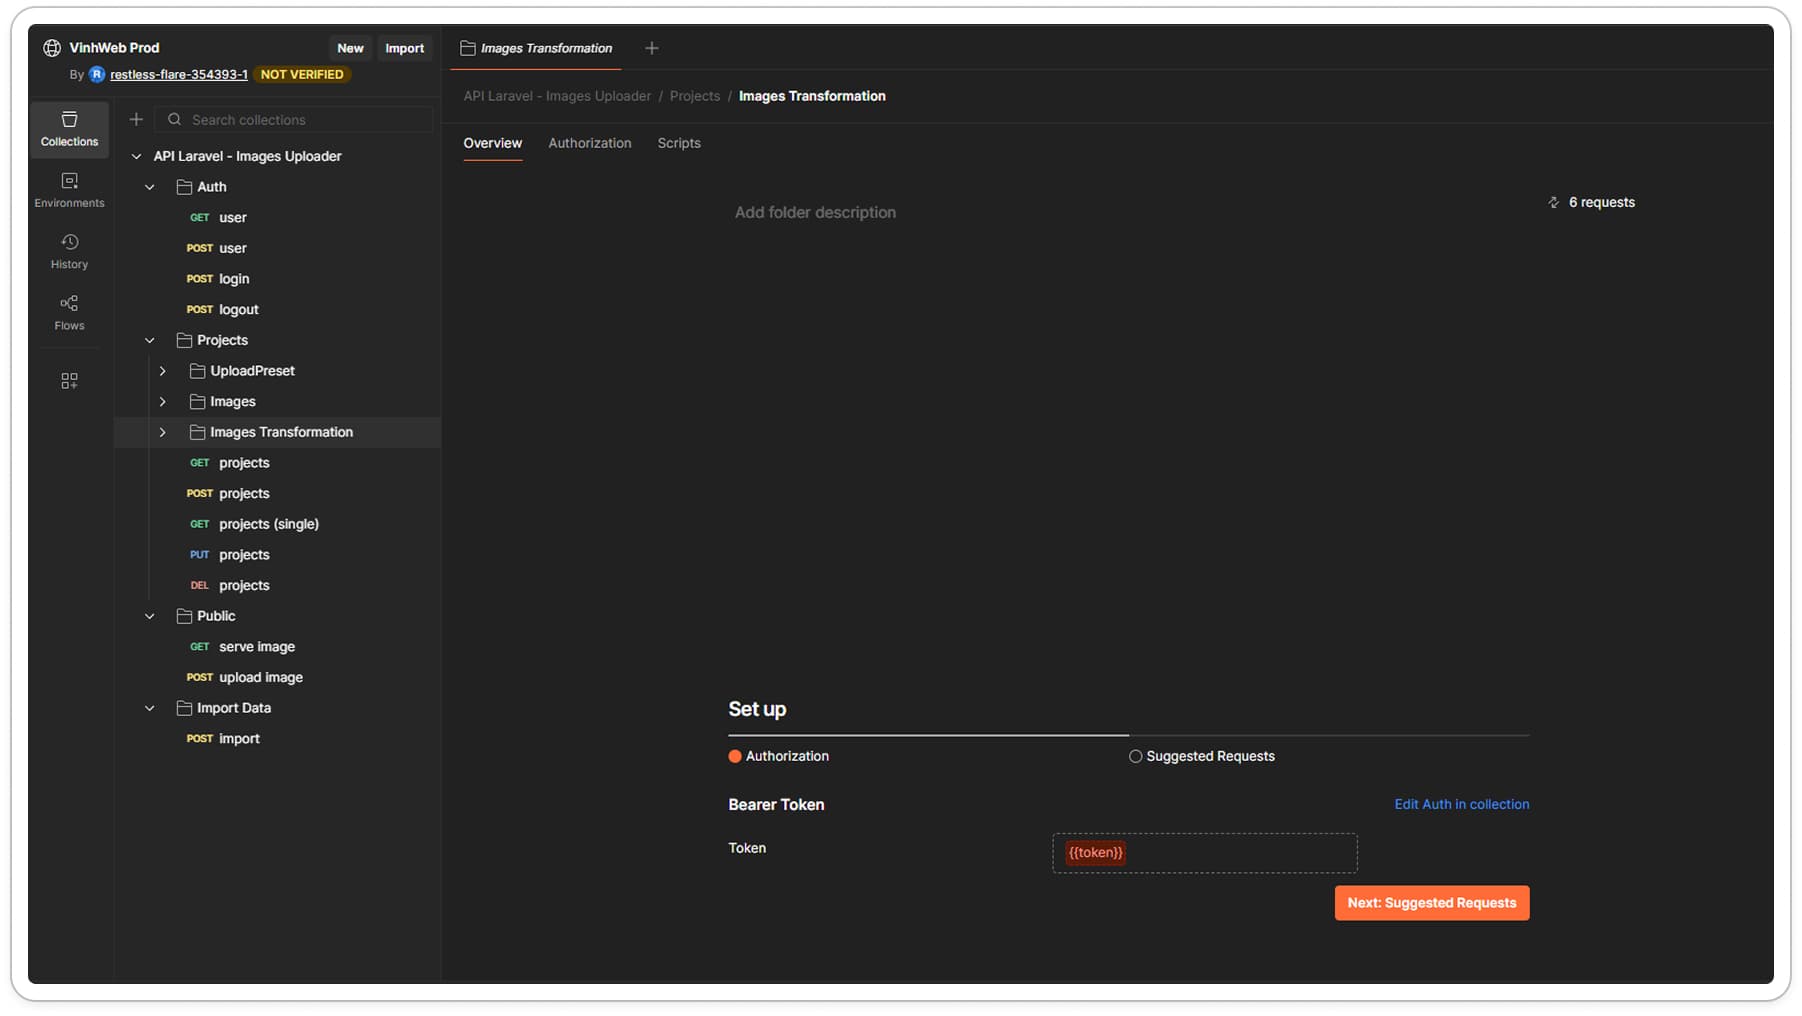Open the Collections panel in sidebar
Image resolution: width=1802 pixels, height=1016 pixels.
point(69,130)
